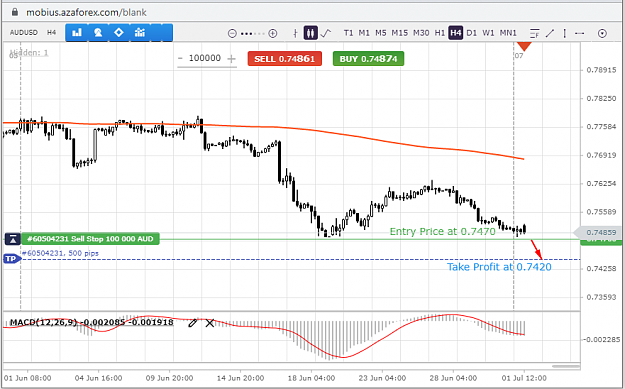Click the Sell Stop 100 000 AUD order label
The height and width of the screenshot is (389, 625).
(x=90, y=239)
